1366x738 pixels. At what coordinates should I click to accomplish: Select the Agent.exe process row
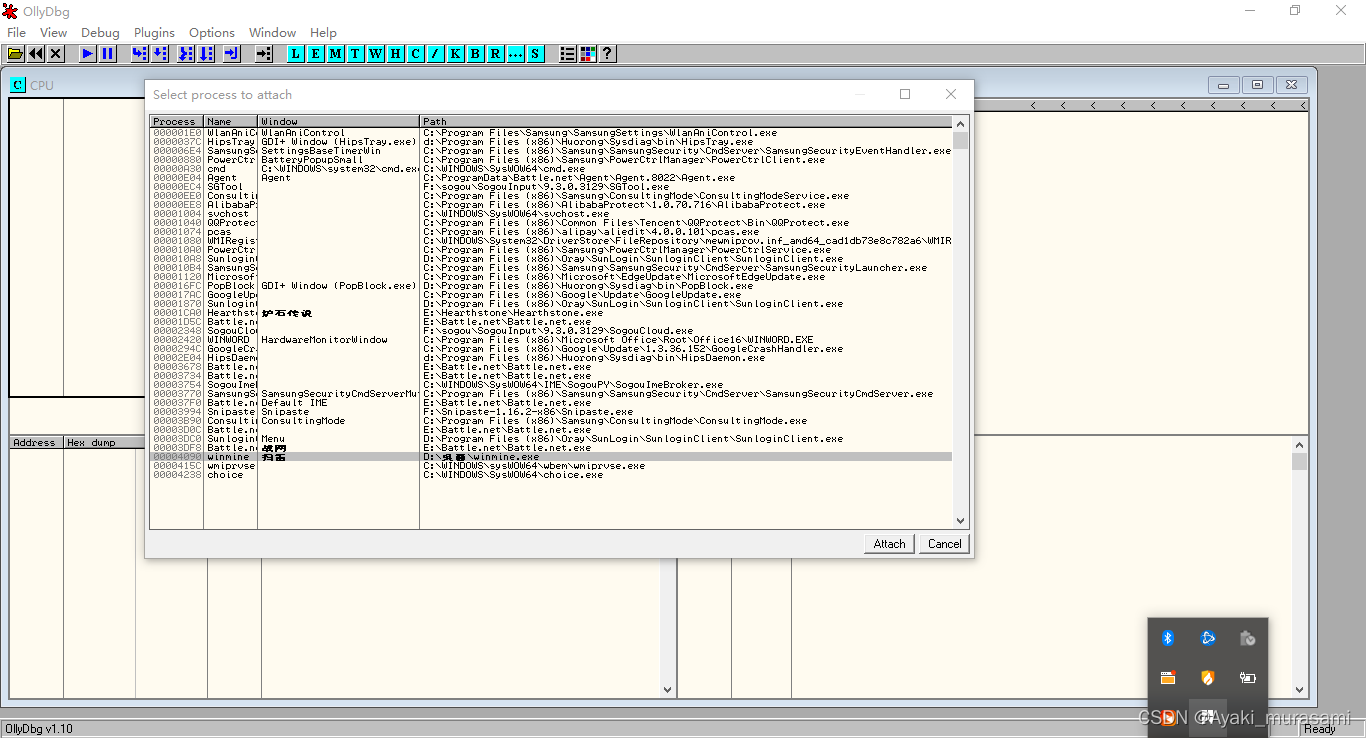coord(551,178)
